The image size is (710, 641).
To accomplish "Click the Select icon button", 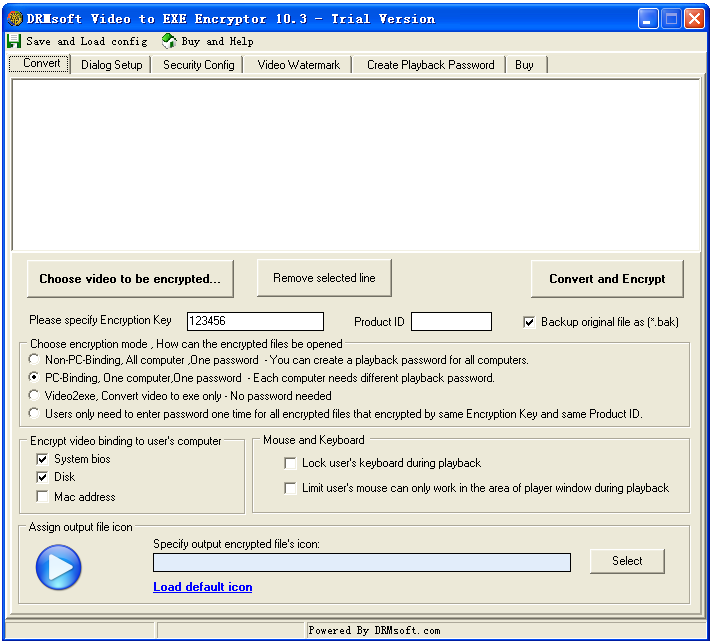I will (627, 561).
